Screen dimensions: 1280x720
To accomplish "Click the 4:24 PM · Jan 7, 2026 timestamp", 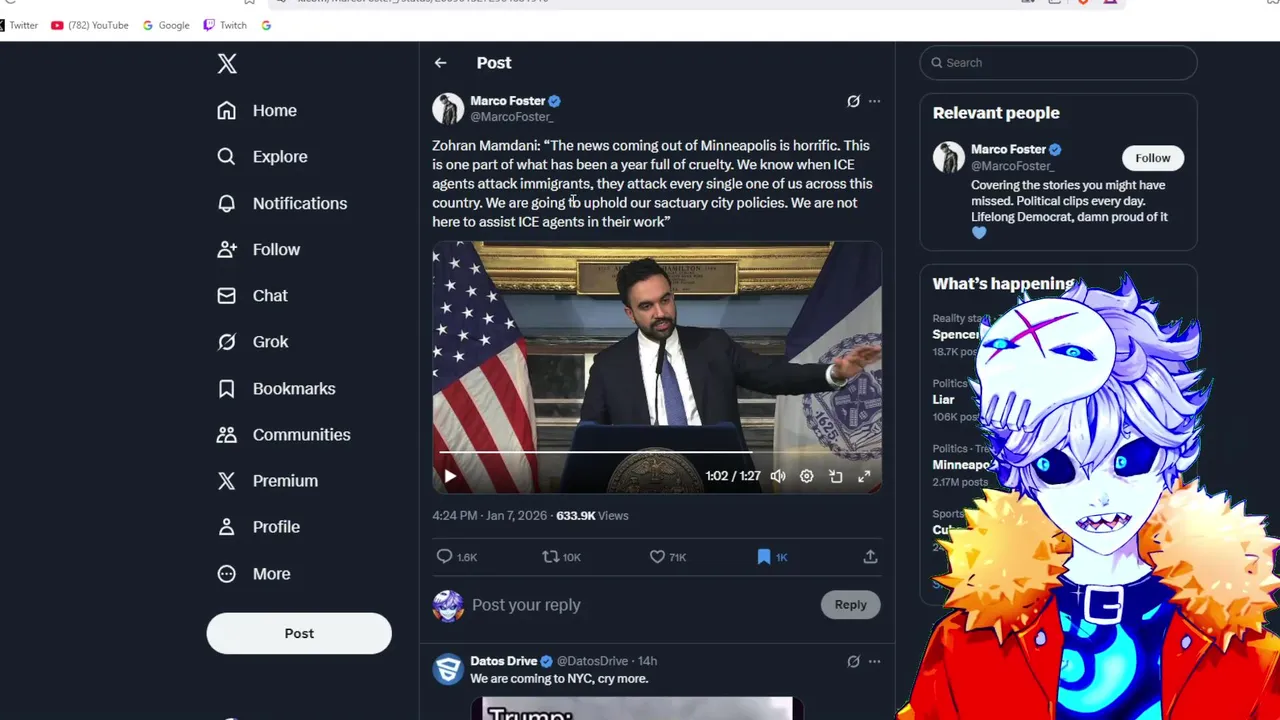I will click(489, 516).
